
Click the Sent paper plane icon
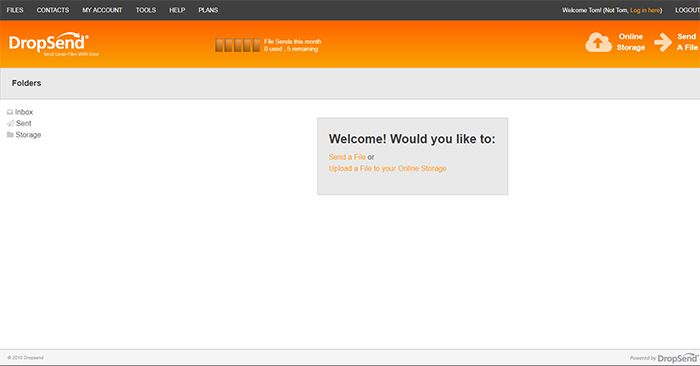(x=10, y=123)
